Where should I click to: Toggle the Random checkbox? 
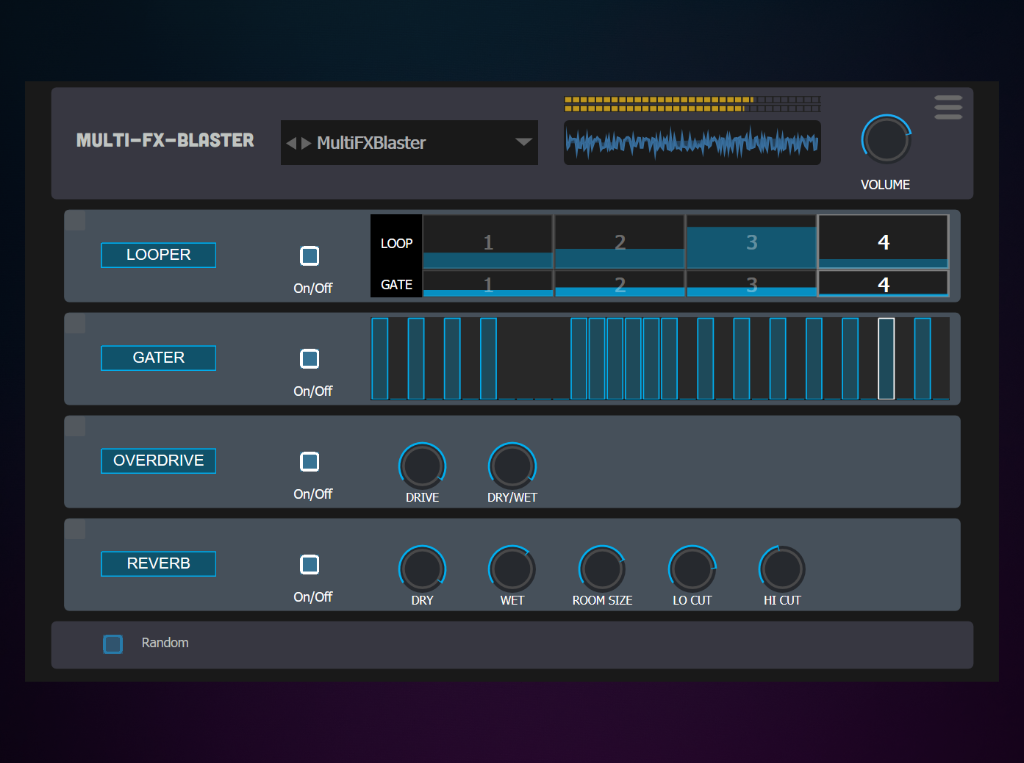point(113,644)
